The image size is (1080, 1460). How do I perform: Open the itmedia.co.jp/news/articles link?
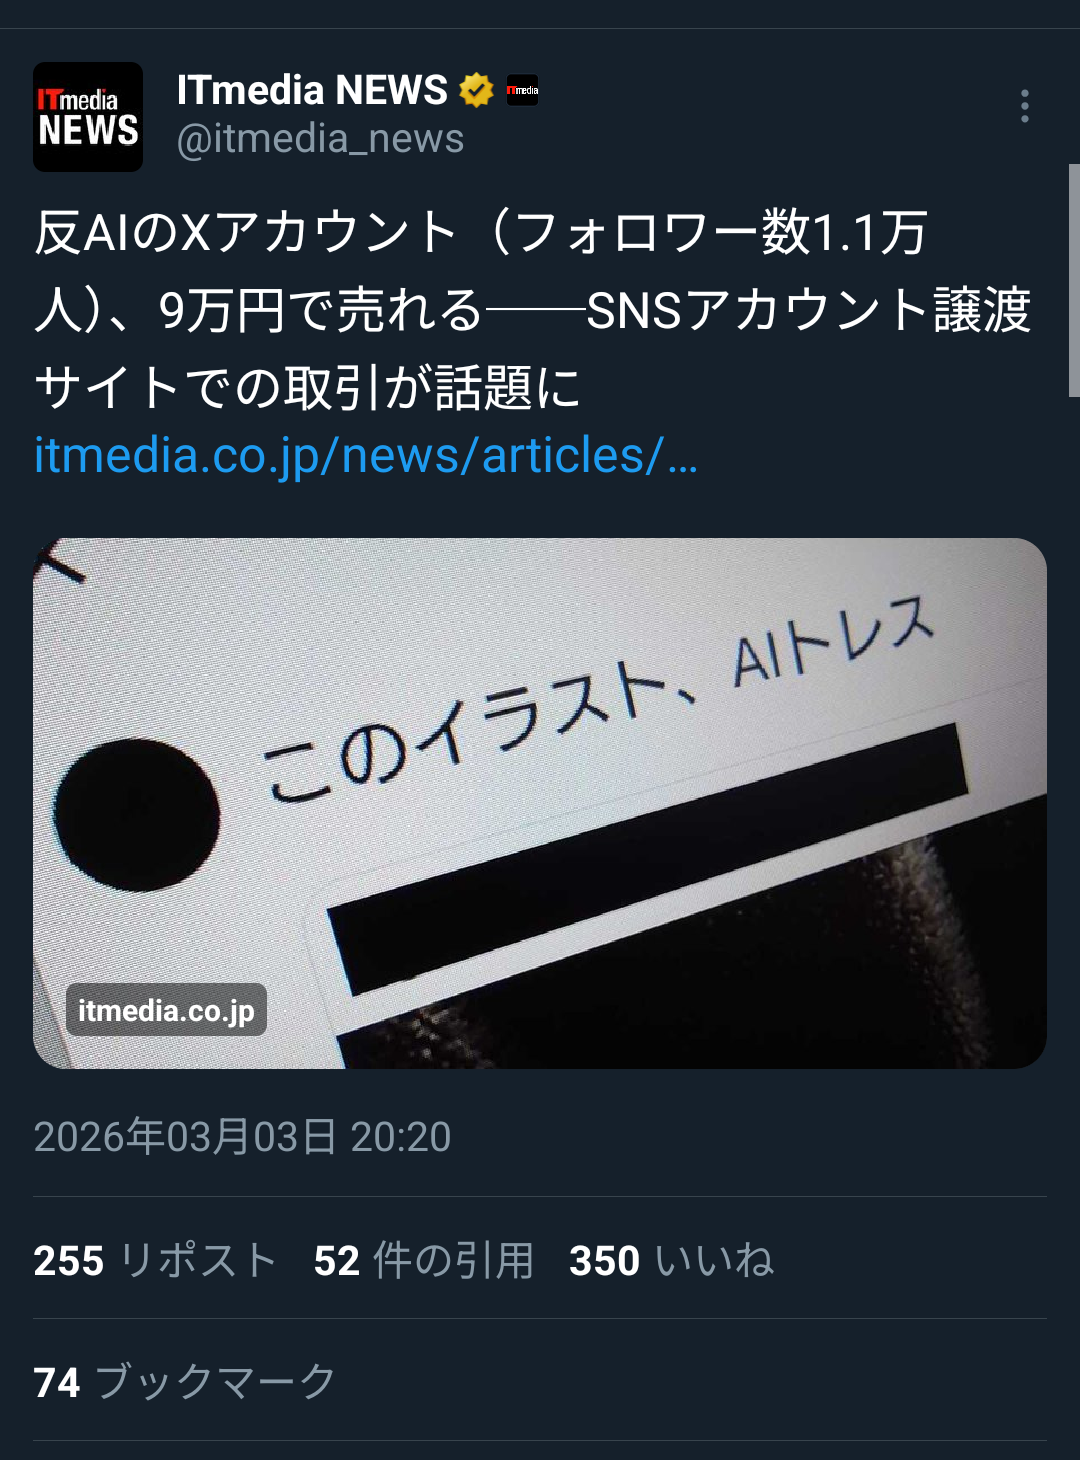[x=366, y=456]
